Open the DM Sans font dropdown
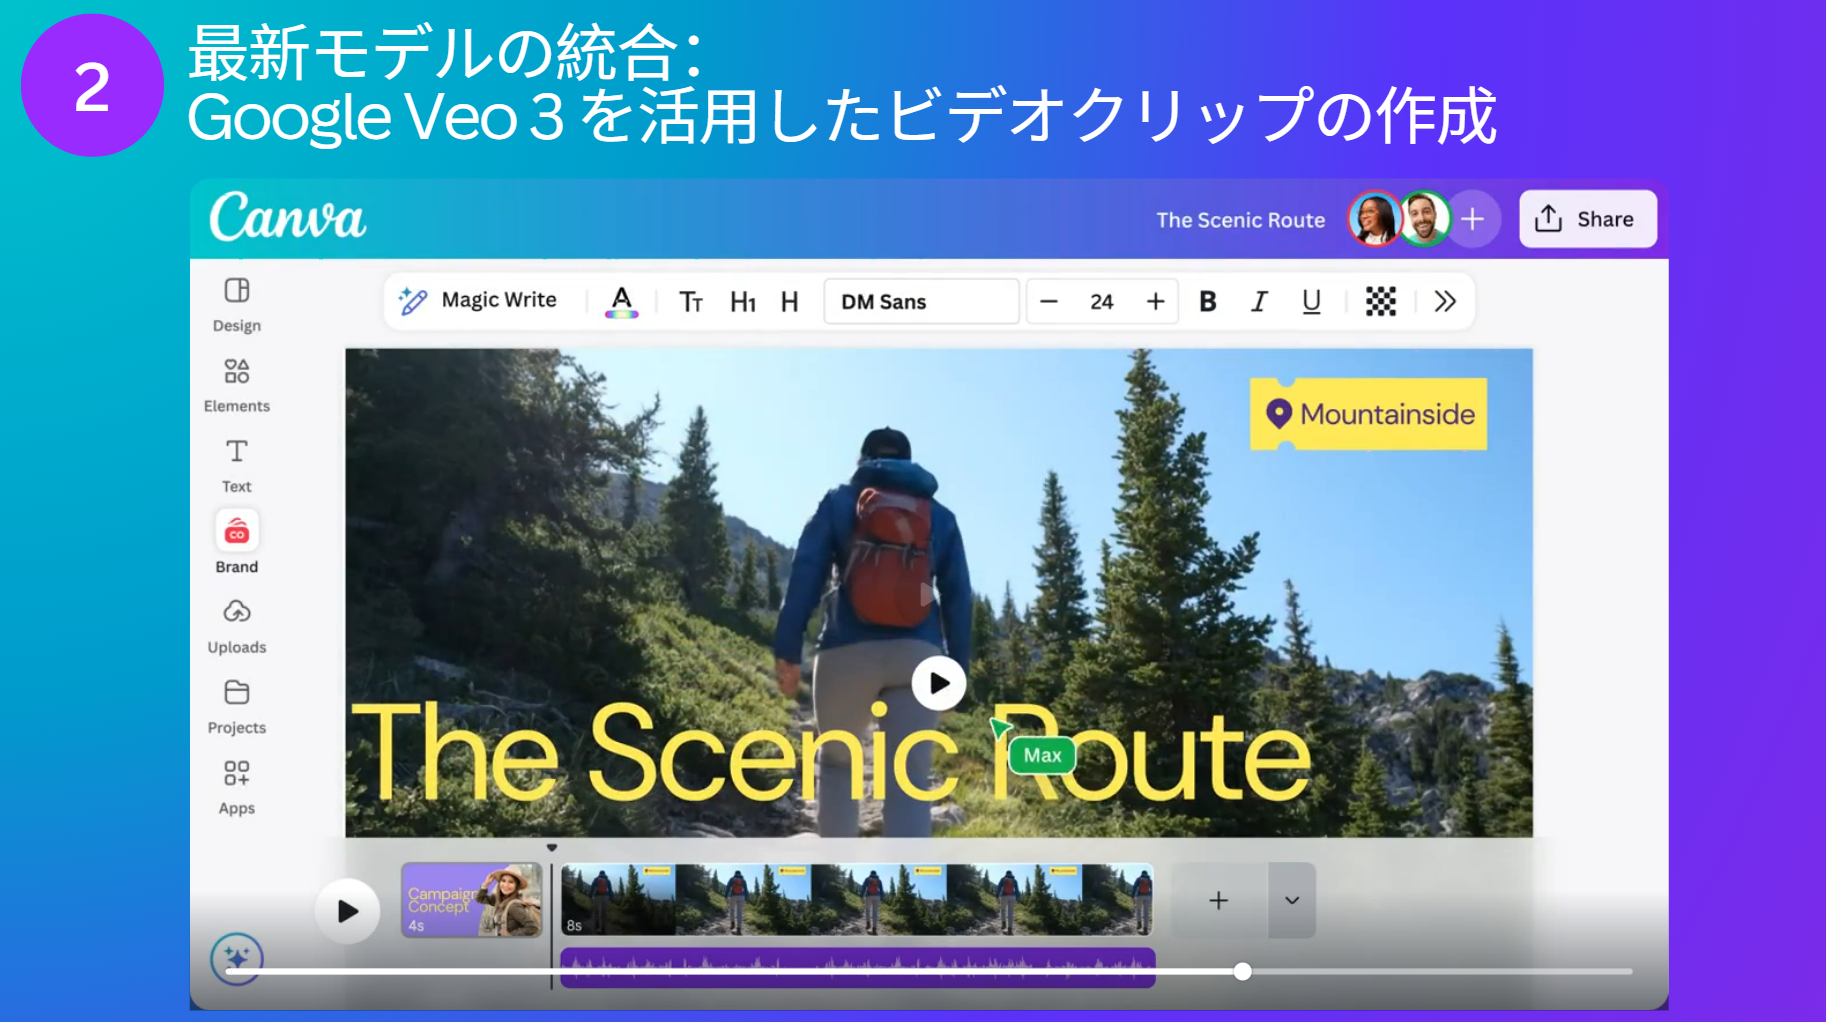 pos(921,301)
